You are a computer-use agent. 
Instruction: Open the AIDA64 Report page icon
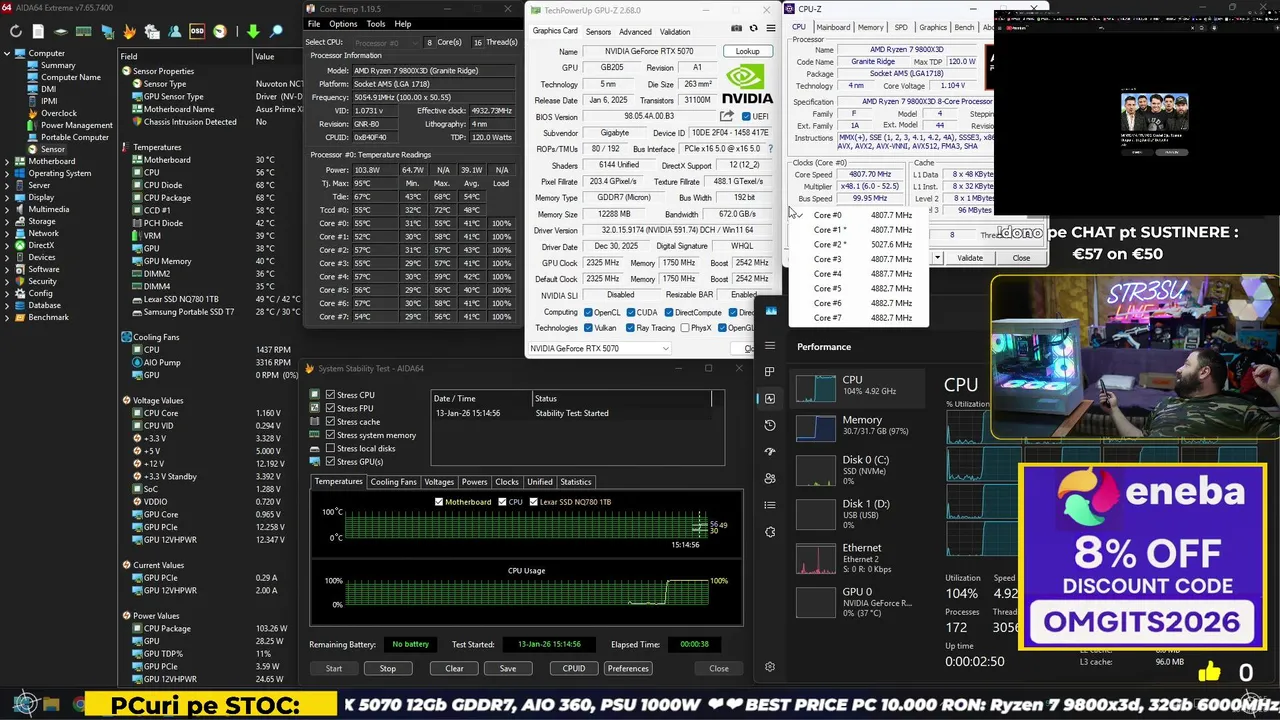(38, 31)
